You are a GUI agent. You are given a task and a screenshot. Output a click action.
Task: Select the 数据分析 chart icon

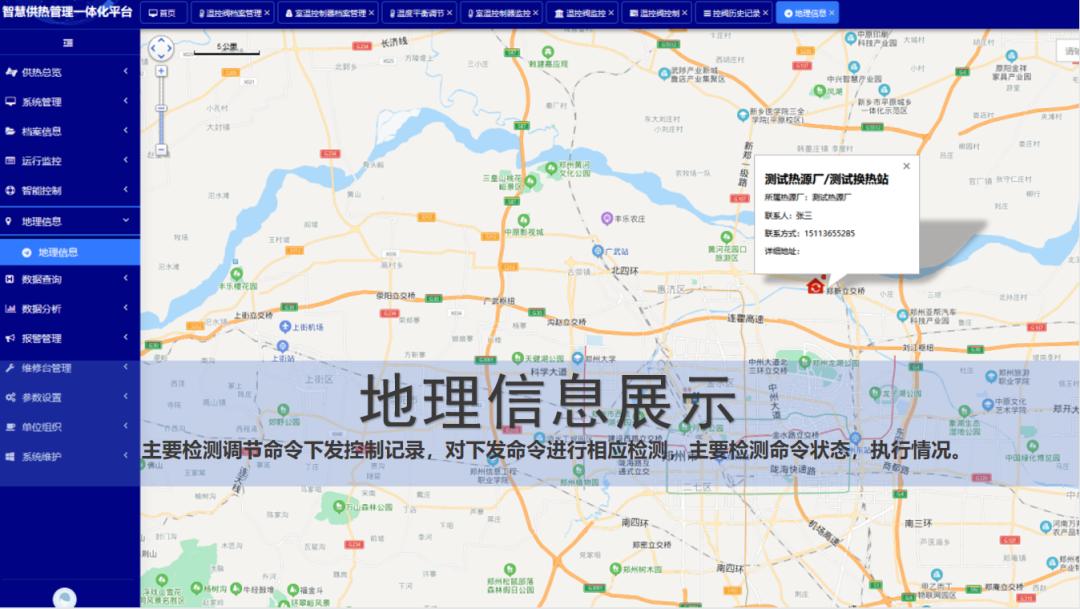click(12, 308)
